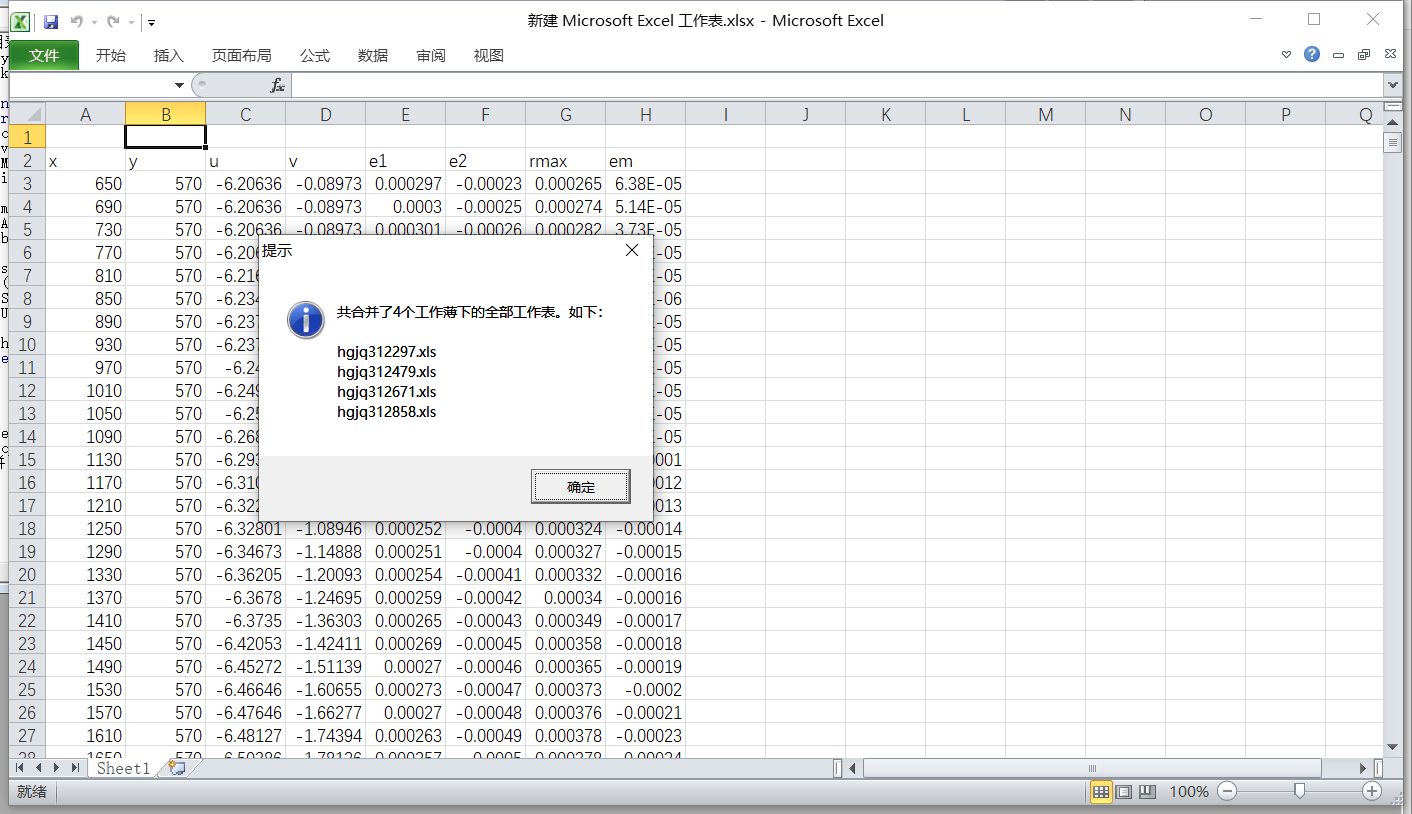Select row header 20
The height and width of the screenshot is (814, 1412).
point(27,574)
